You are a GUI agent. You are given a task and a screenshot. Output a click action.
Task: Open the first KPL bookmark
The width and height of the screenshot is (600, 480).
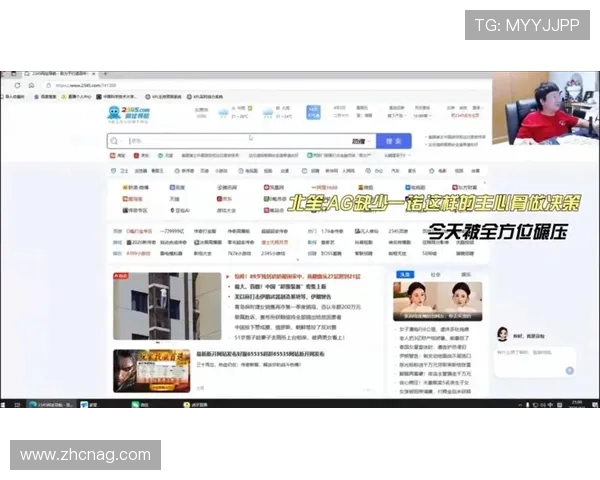coord(163,97)
